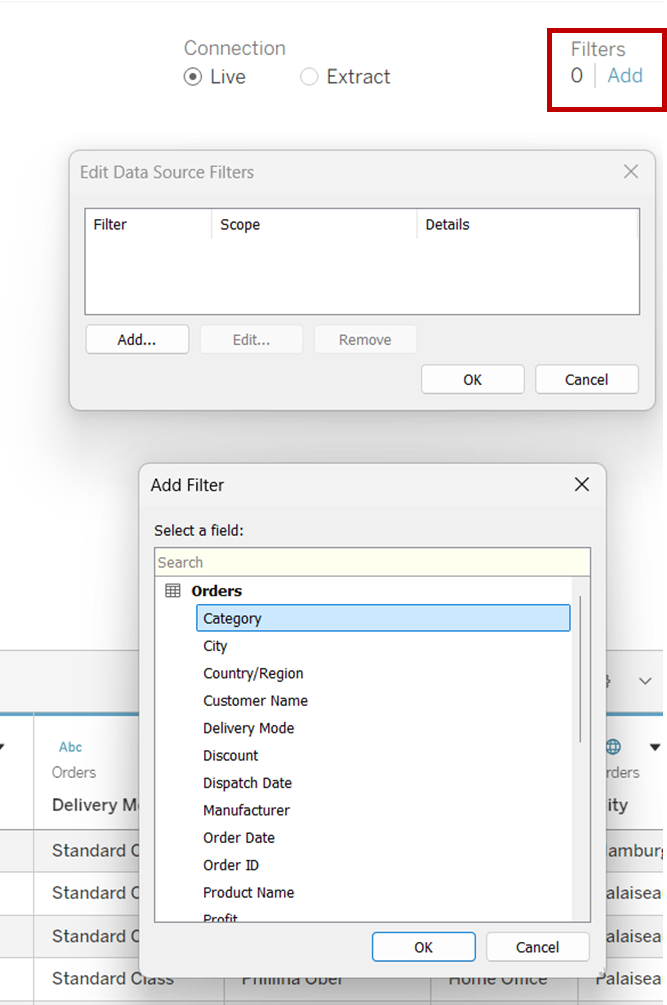This screenshot has width=667, height=1005.
Task: Select the Live connection radio button
Action: [193, 77]
